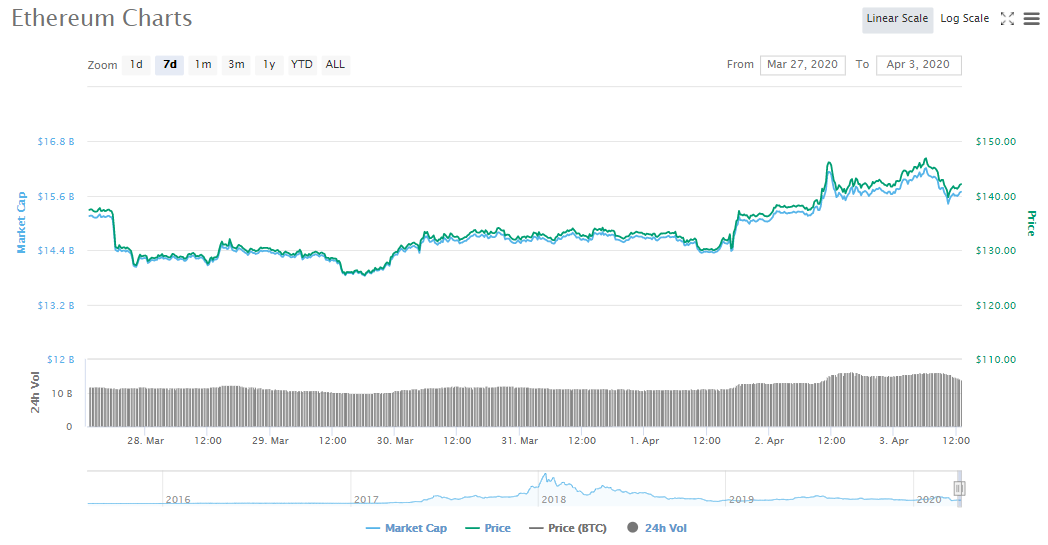The height and width of the screenshot is (545, 1048).
Task: Click the Zoom label text
Action: [x=102, y=65]
